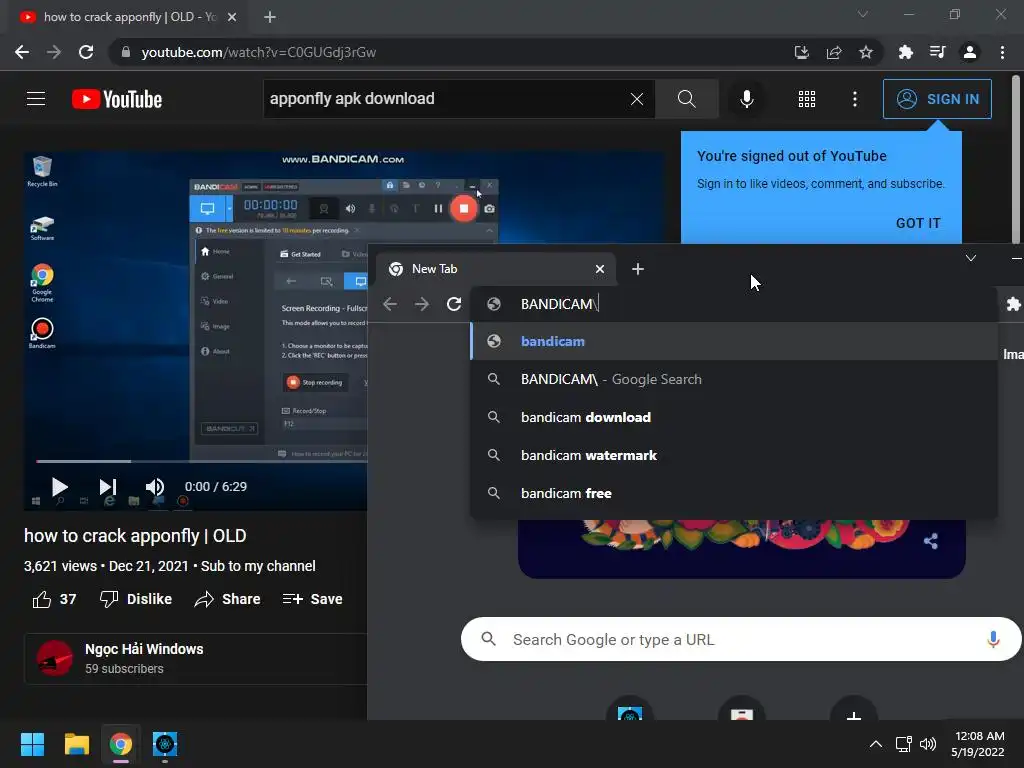Install YouTube app icon in the address bar
This screenshot has width=1024, height=768.
click(x=801, y=52)
